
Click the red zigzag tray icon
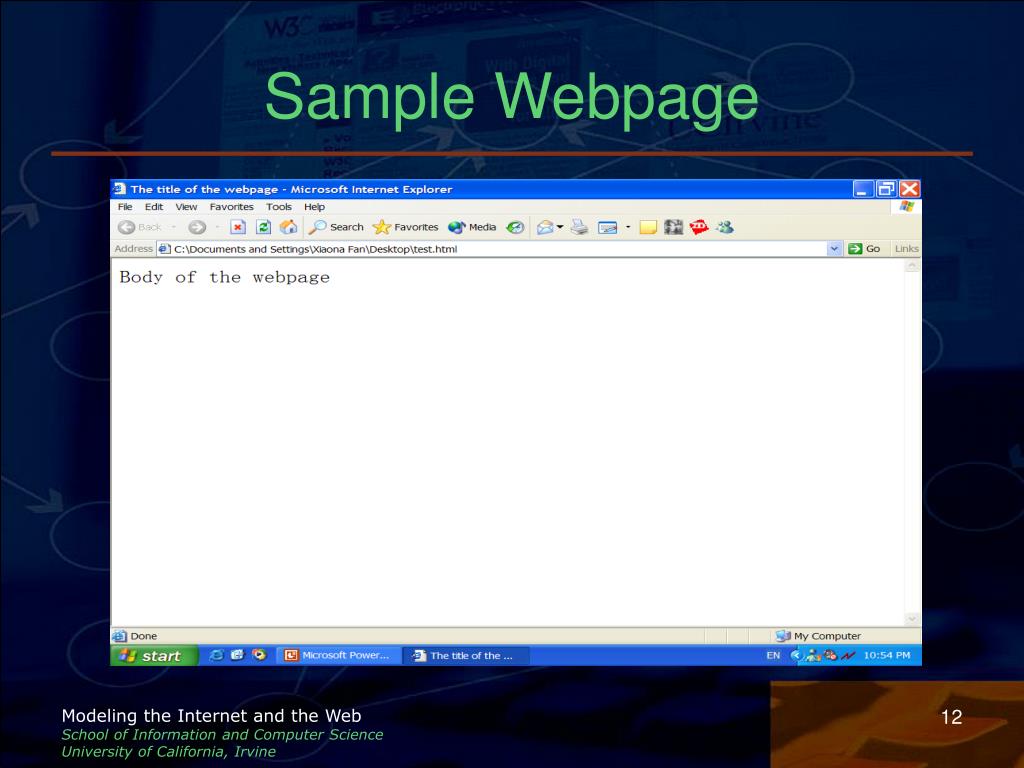click(x=848, y=656)
